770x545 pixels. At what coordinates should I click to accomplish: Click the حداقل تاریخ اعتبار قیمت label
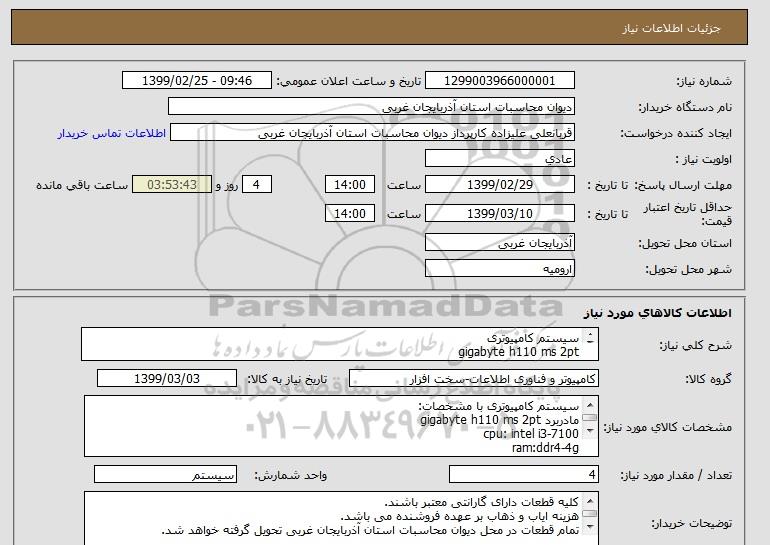tap(688, 214)
